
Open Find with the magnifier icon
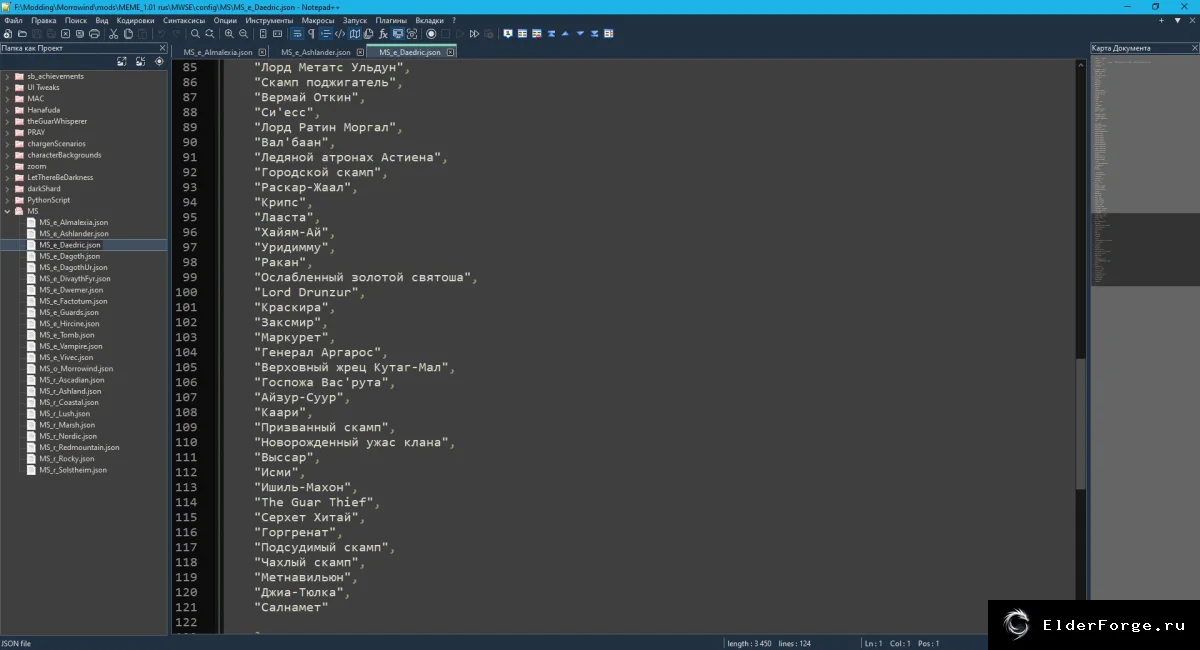195,34
